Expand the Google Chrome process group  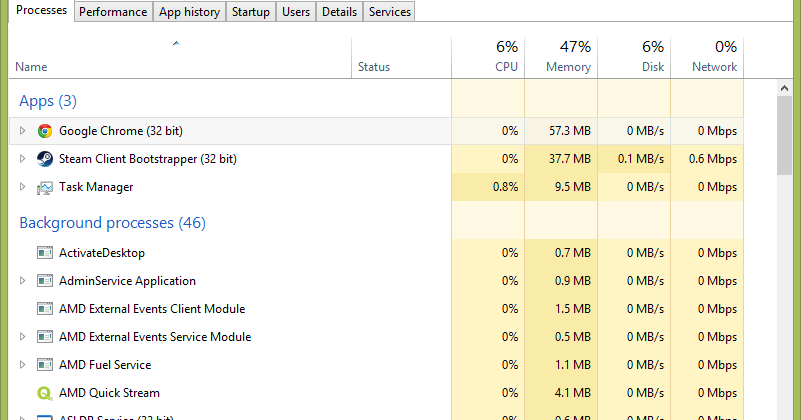pyautogui.click(x=22, y=131)
